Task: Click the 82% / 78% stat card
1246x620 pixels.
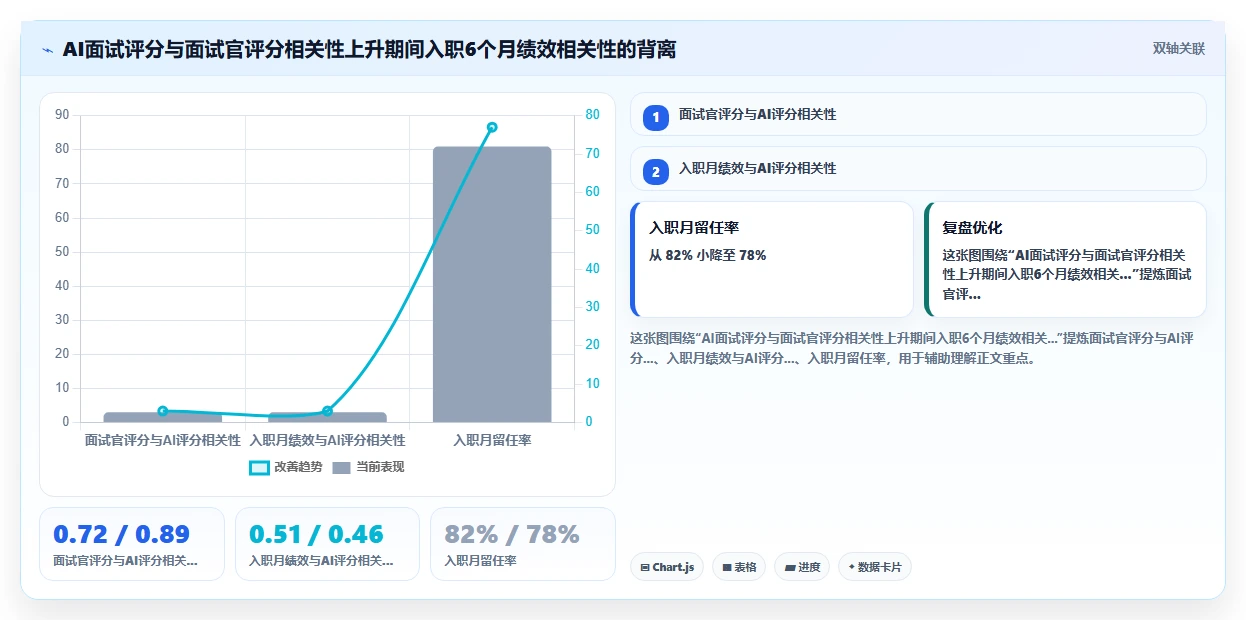Action: click(x=523, y=544)
